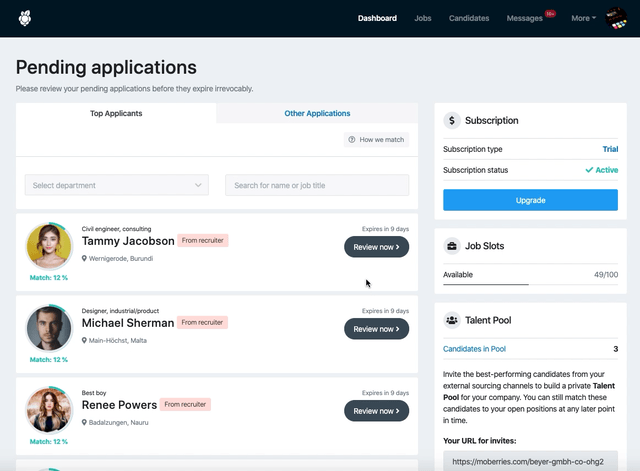Open the Select department dropdown
640x471 pixels.
(117, 185)
